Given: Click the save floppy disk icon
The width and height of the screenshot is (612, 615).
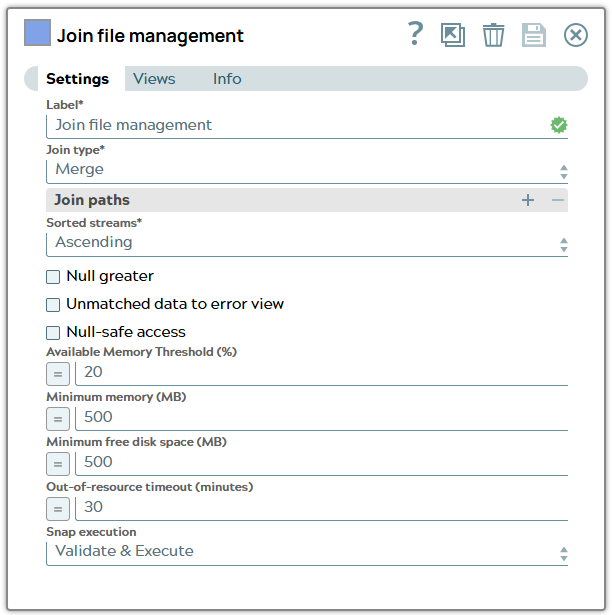Looking at the screenshot, I should point(534,35).
